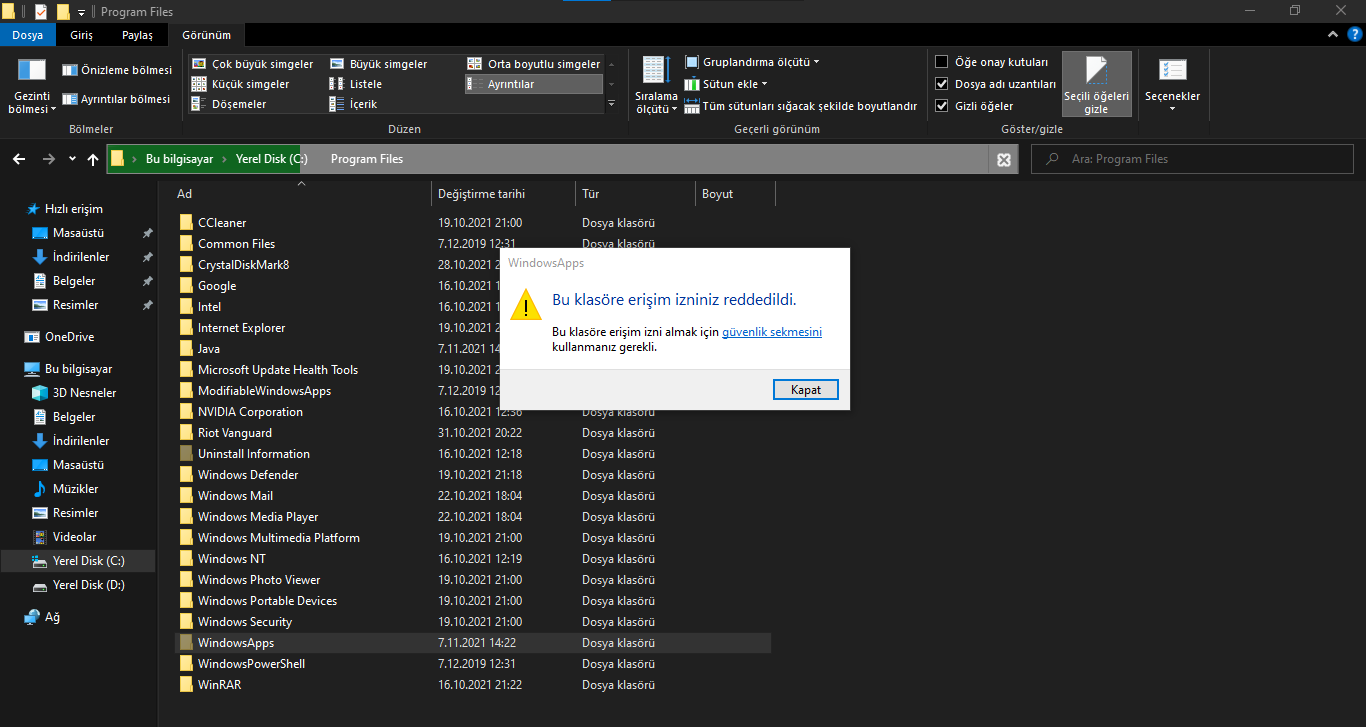Select İçerik layout option
Viewport: 1366px width, 727px height.
click(x=354, y=104)
